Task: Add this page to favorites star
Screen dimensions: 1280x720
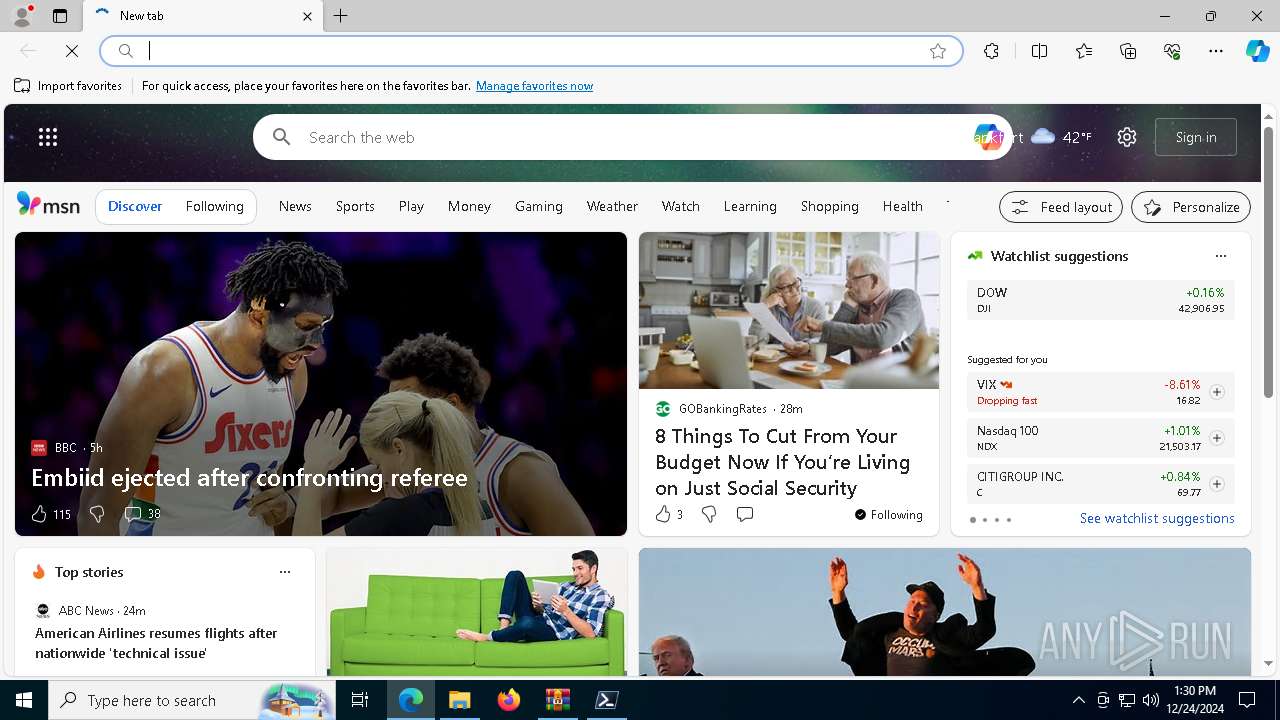Action: point(938,51)
